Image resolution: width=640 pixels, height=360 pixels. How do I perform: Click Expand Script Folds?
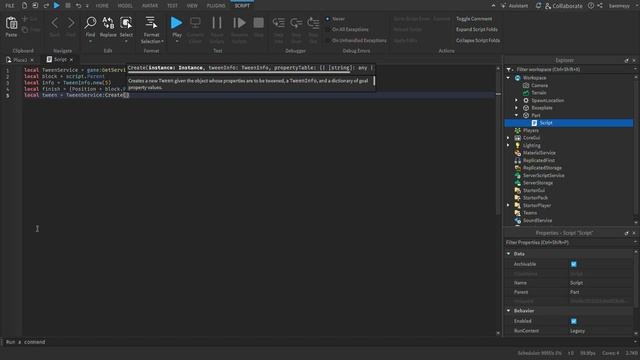(477, 29)
